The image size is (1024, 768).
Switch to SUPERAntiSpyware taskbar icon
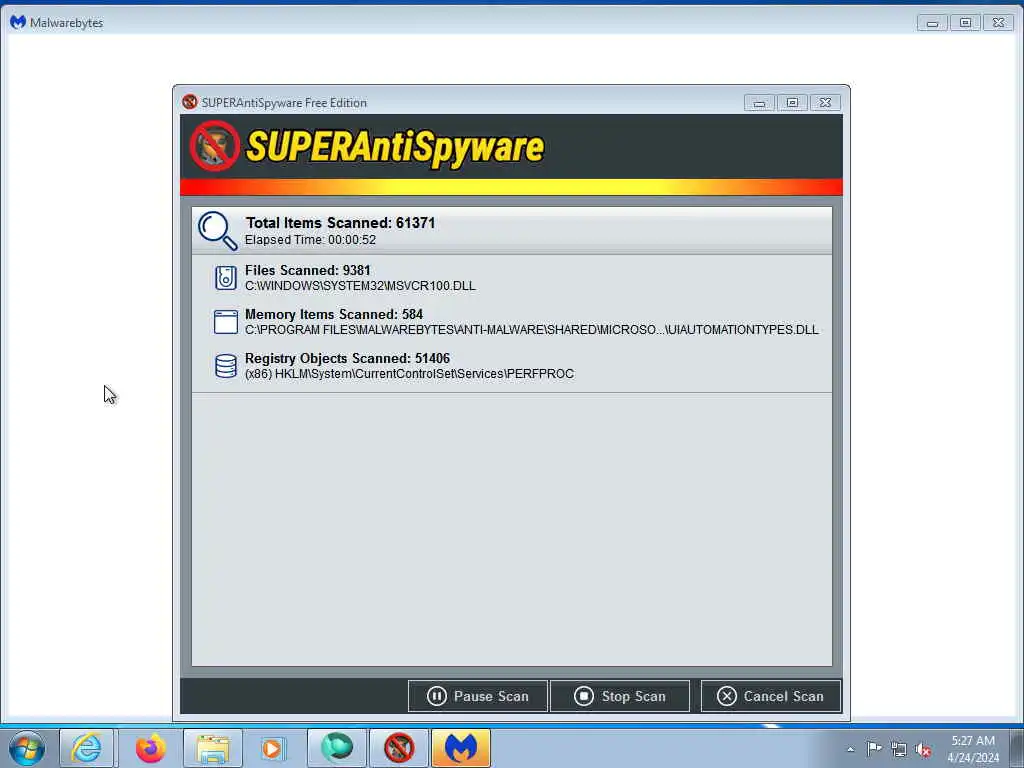399,748
